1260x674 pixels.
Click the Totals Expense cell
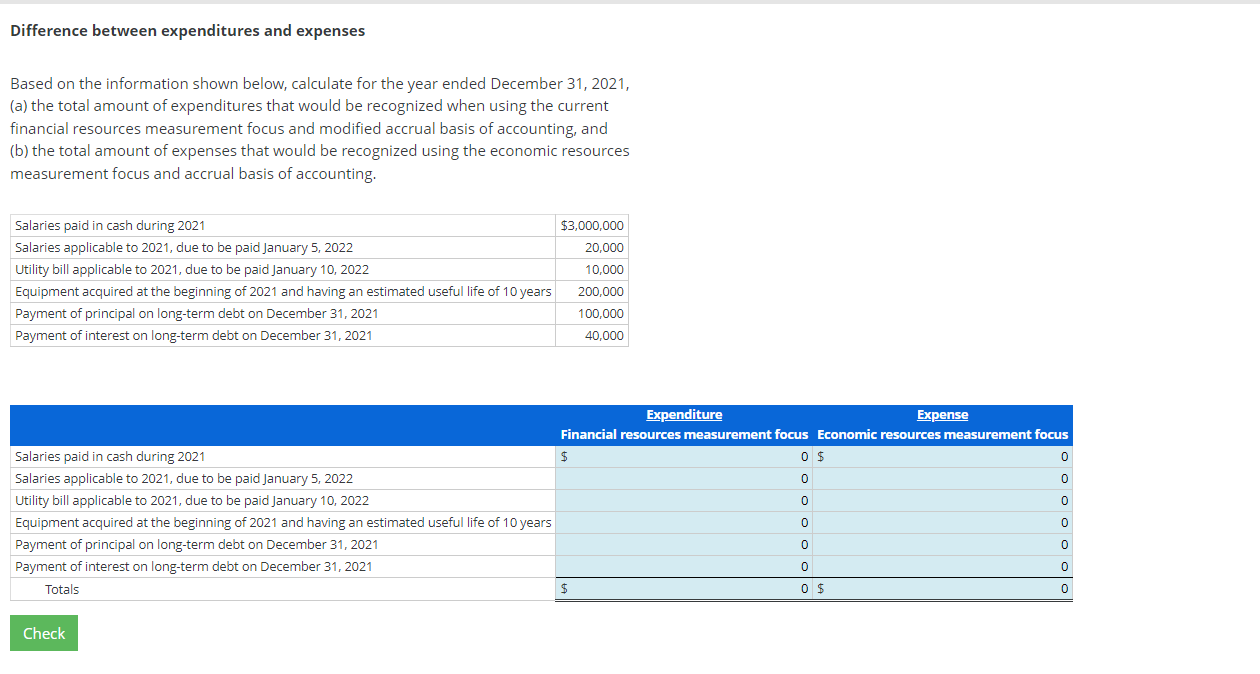pyautogui.click(x=943, y=590)
